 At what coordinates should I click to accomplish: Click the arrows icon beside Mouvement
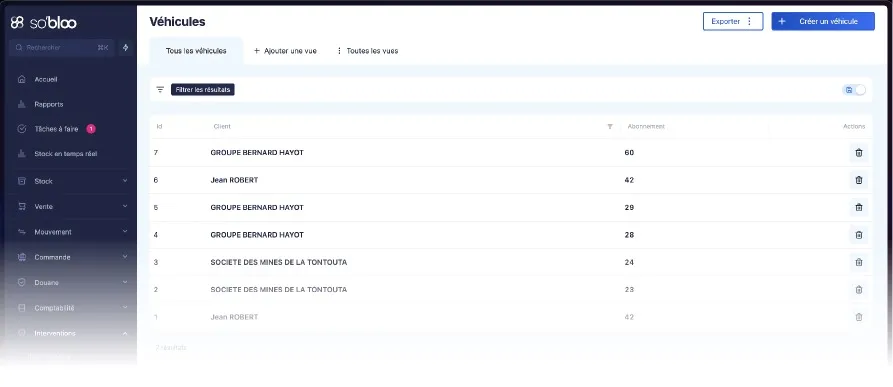point(22,232)
